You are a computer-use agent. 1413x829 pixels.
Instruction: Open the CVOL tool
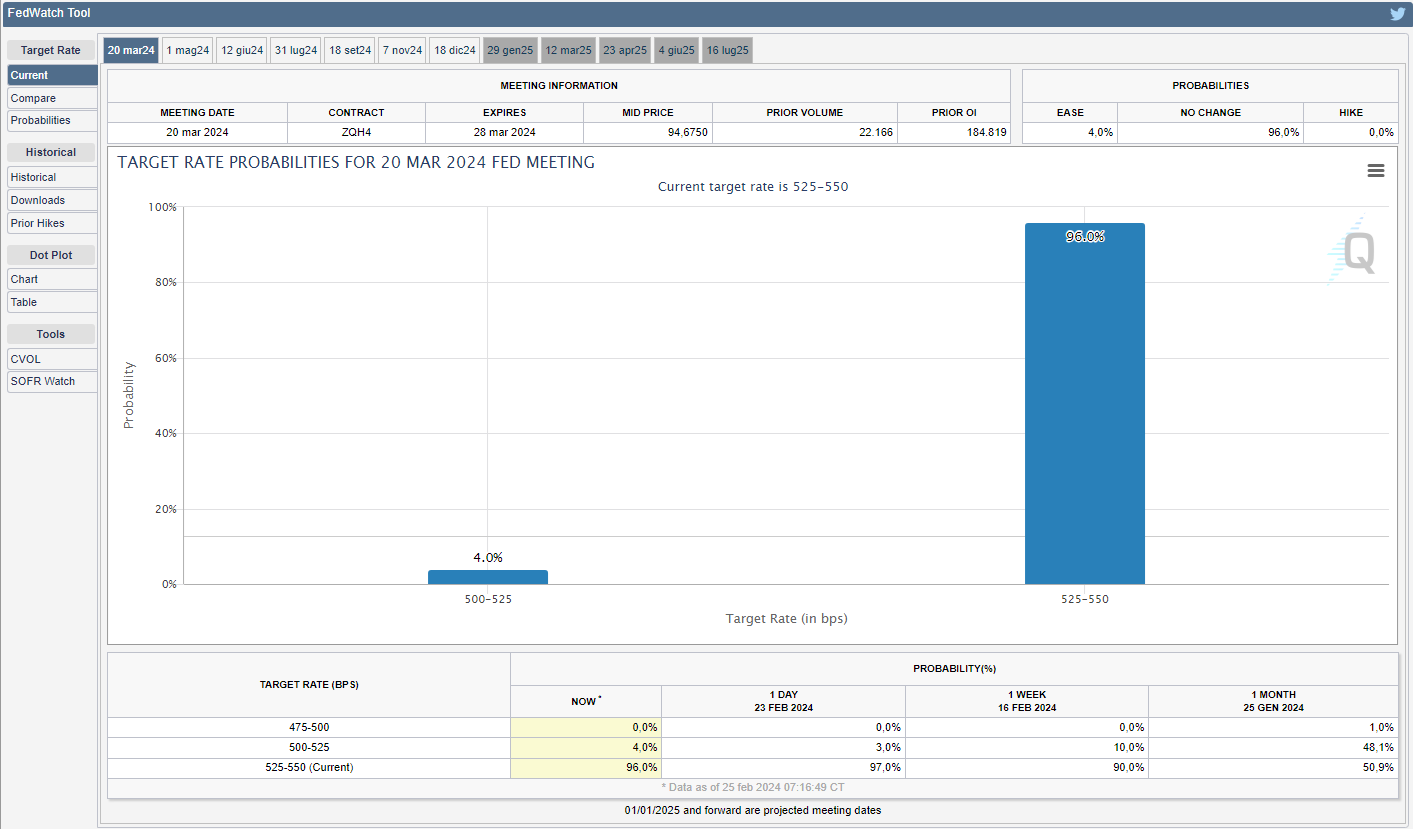click(x=52, y=359)
